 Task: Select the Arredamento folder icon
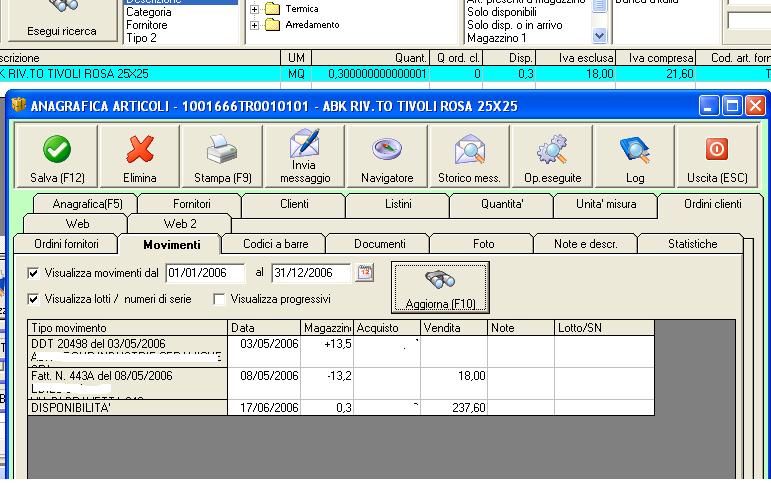(x=272, y=25)
